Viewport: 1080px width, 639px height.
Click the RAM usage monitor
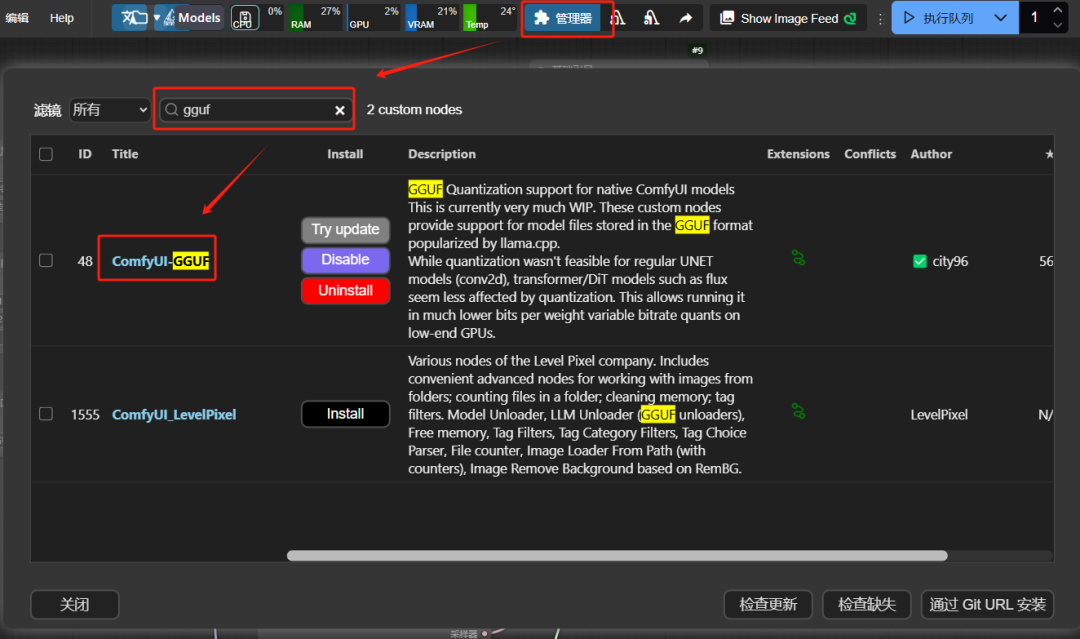pos(315,17)
